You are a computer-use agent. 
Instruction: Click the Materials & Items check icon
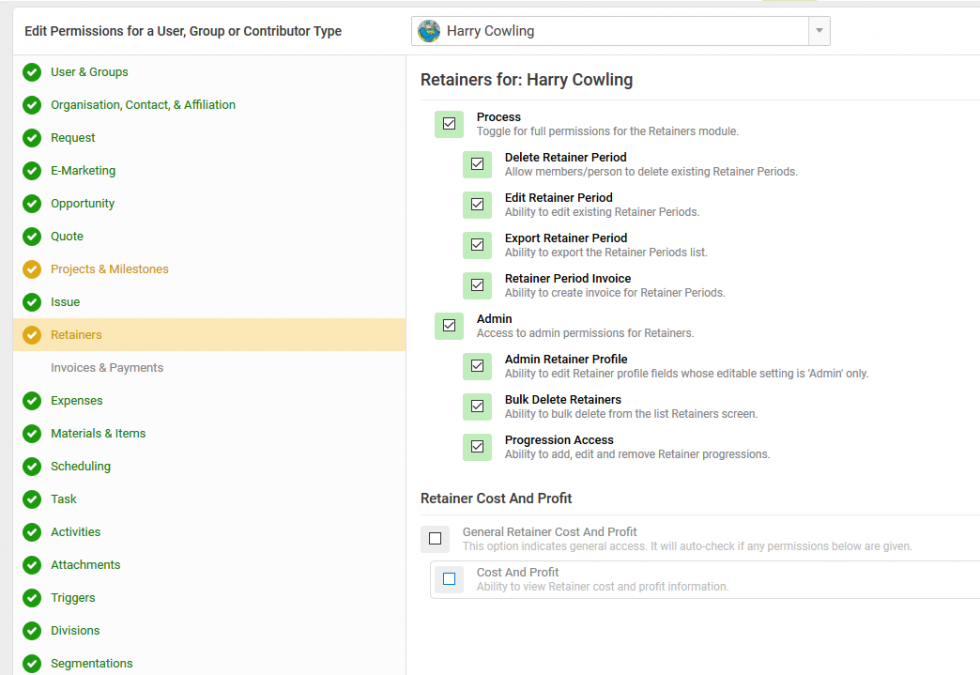click(x=32, y=434)
